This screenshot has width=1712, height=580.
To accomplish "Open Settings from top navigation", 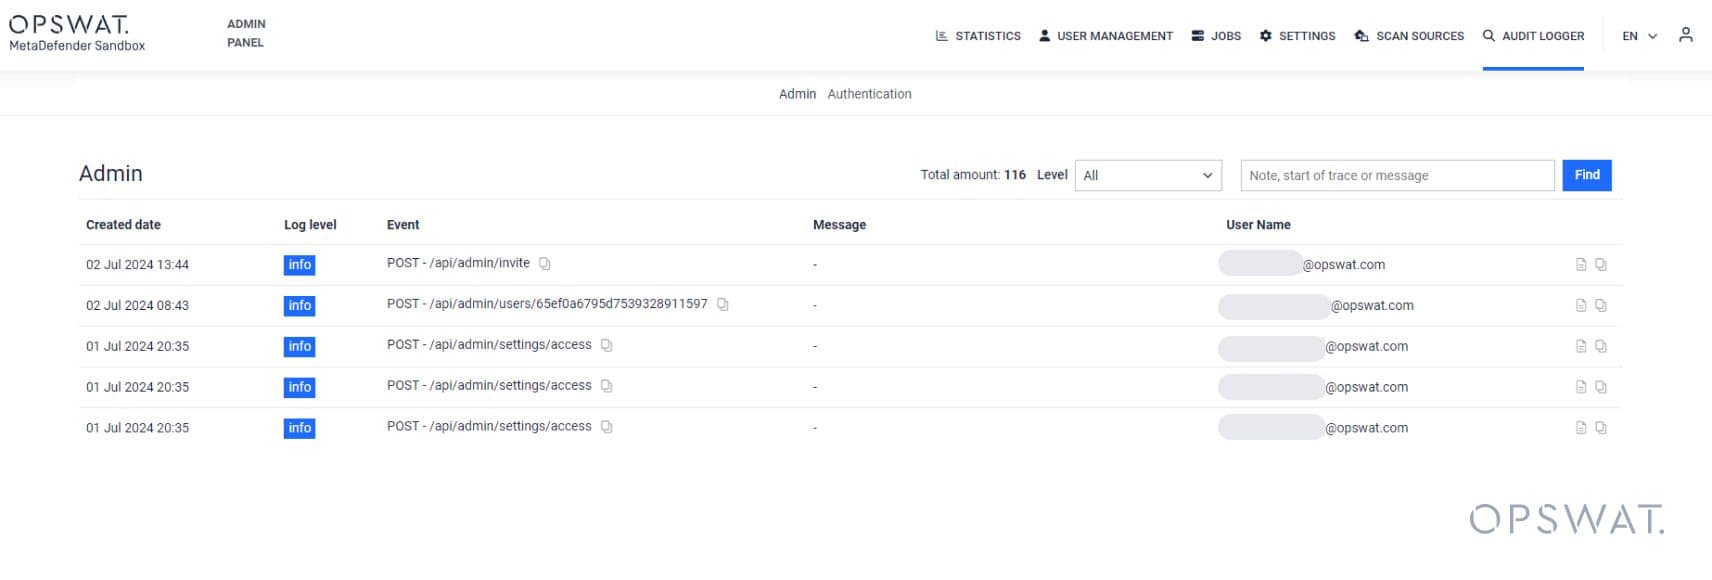I will coord(1297,36).
